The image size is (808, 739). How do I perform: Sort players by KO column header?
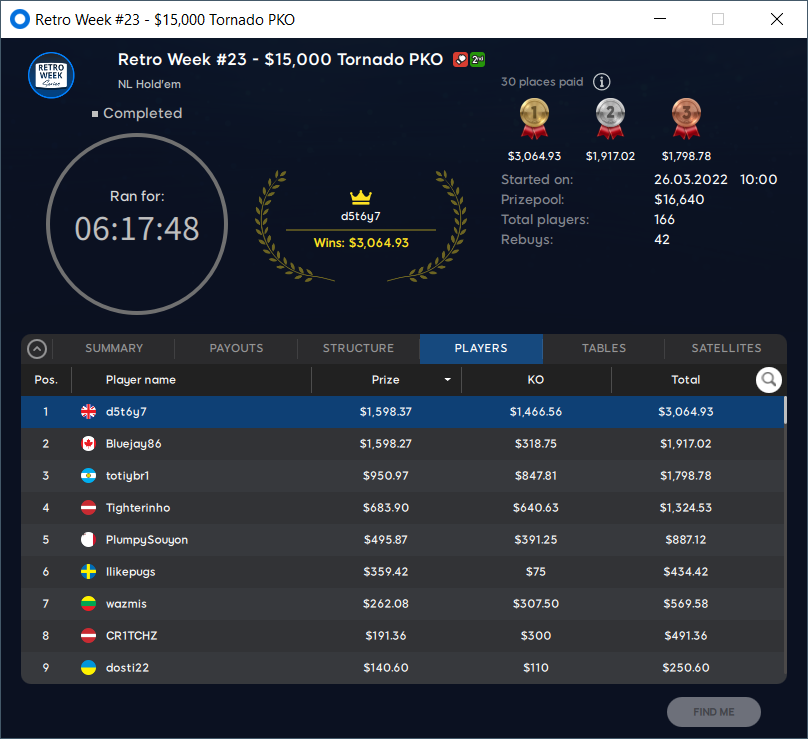point(536,380)
